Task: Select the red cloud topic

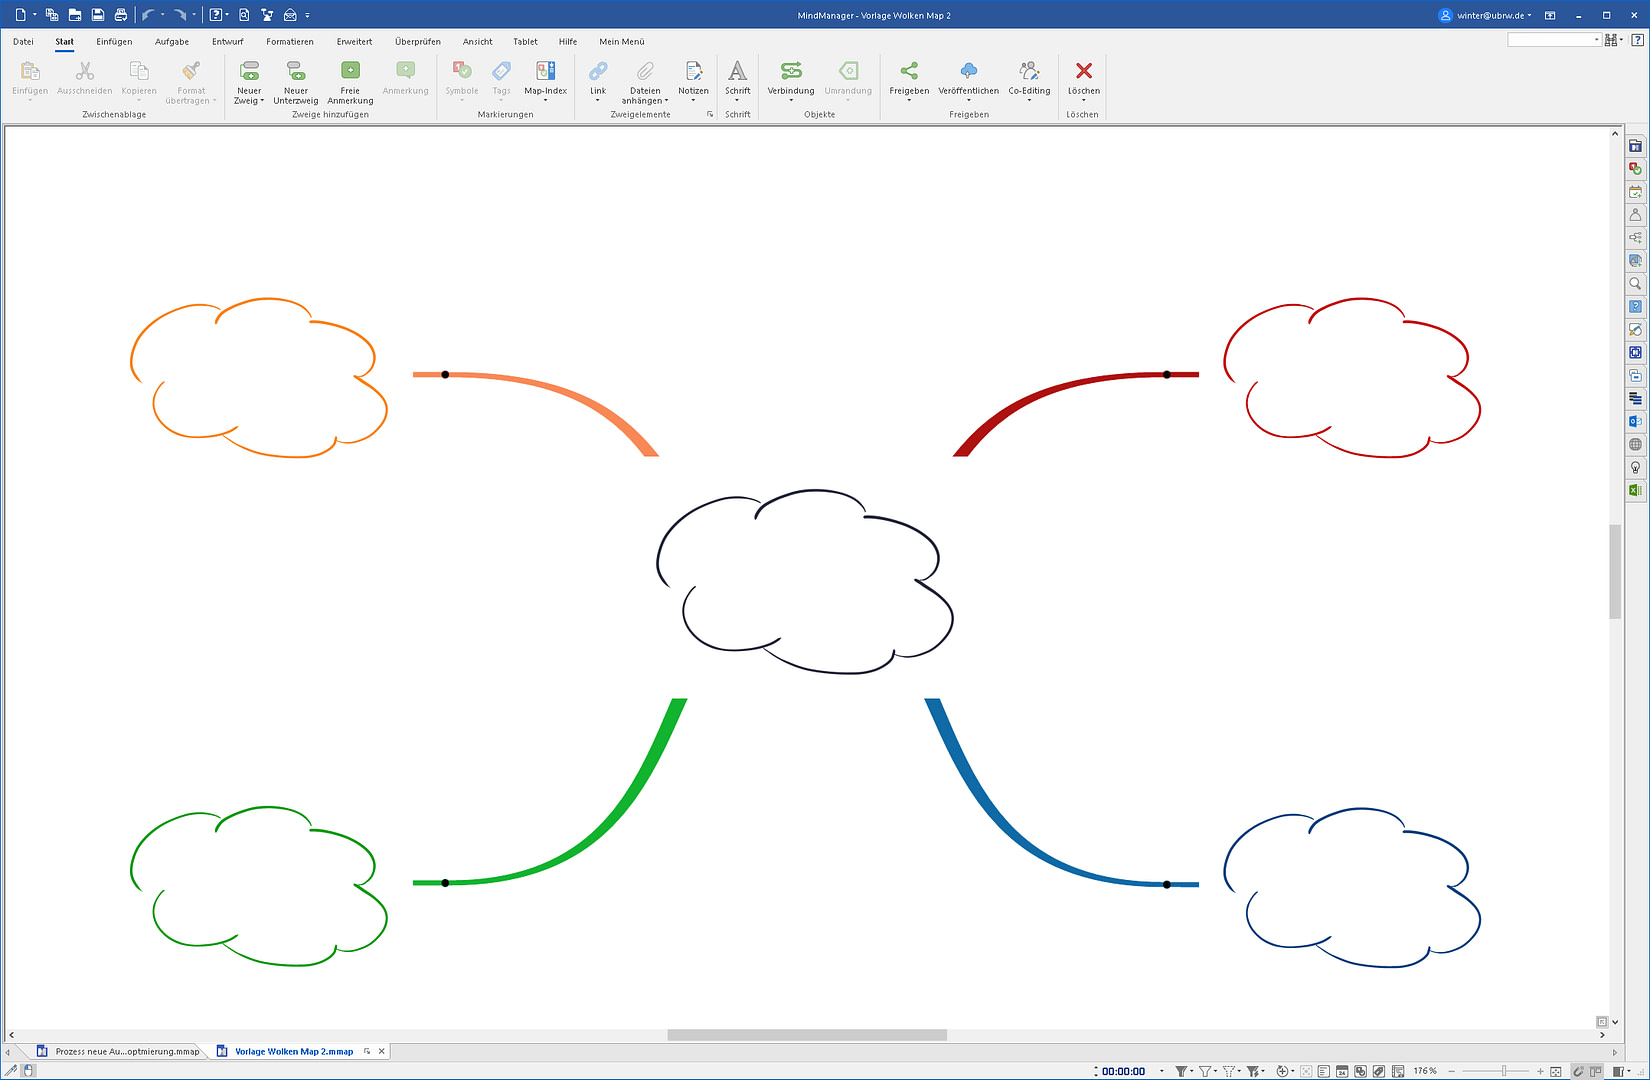Action: pos(1352,377)
